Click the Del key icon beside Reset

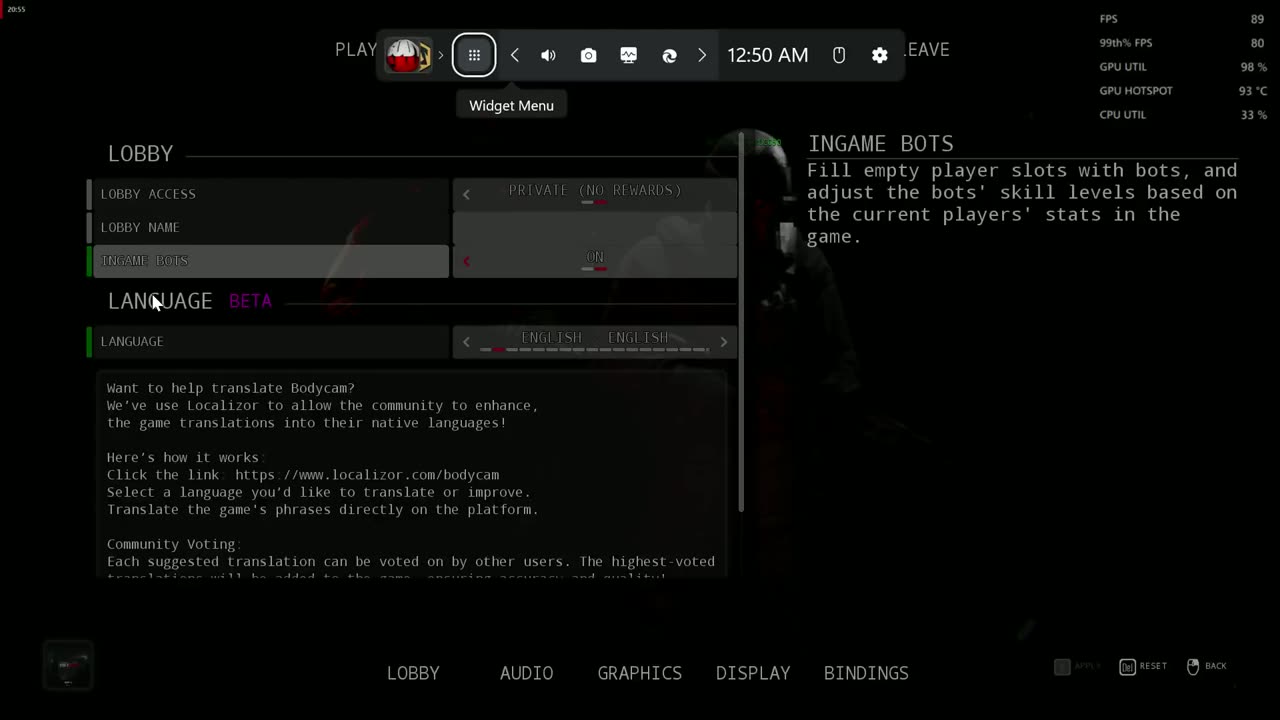pyautogui.click(x=1127, y=666)
